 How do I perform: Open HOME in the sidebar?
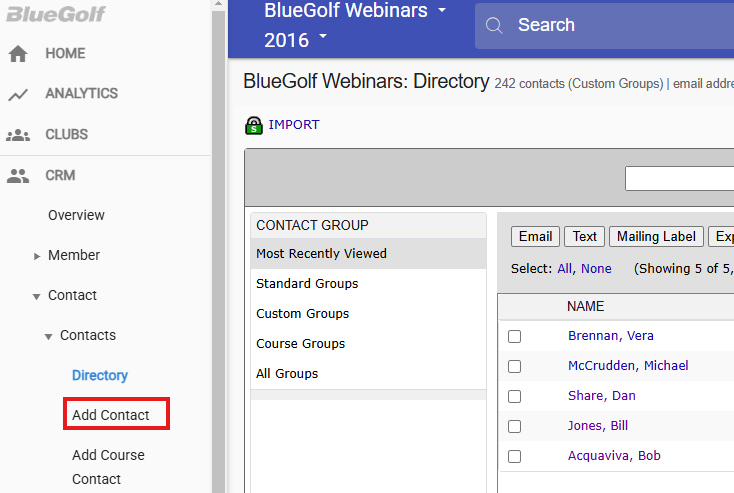(x=65, y=53)
